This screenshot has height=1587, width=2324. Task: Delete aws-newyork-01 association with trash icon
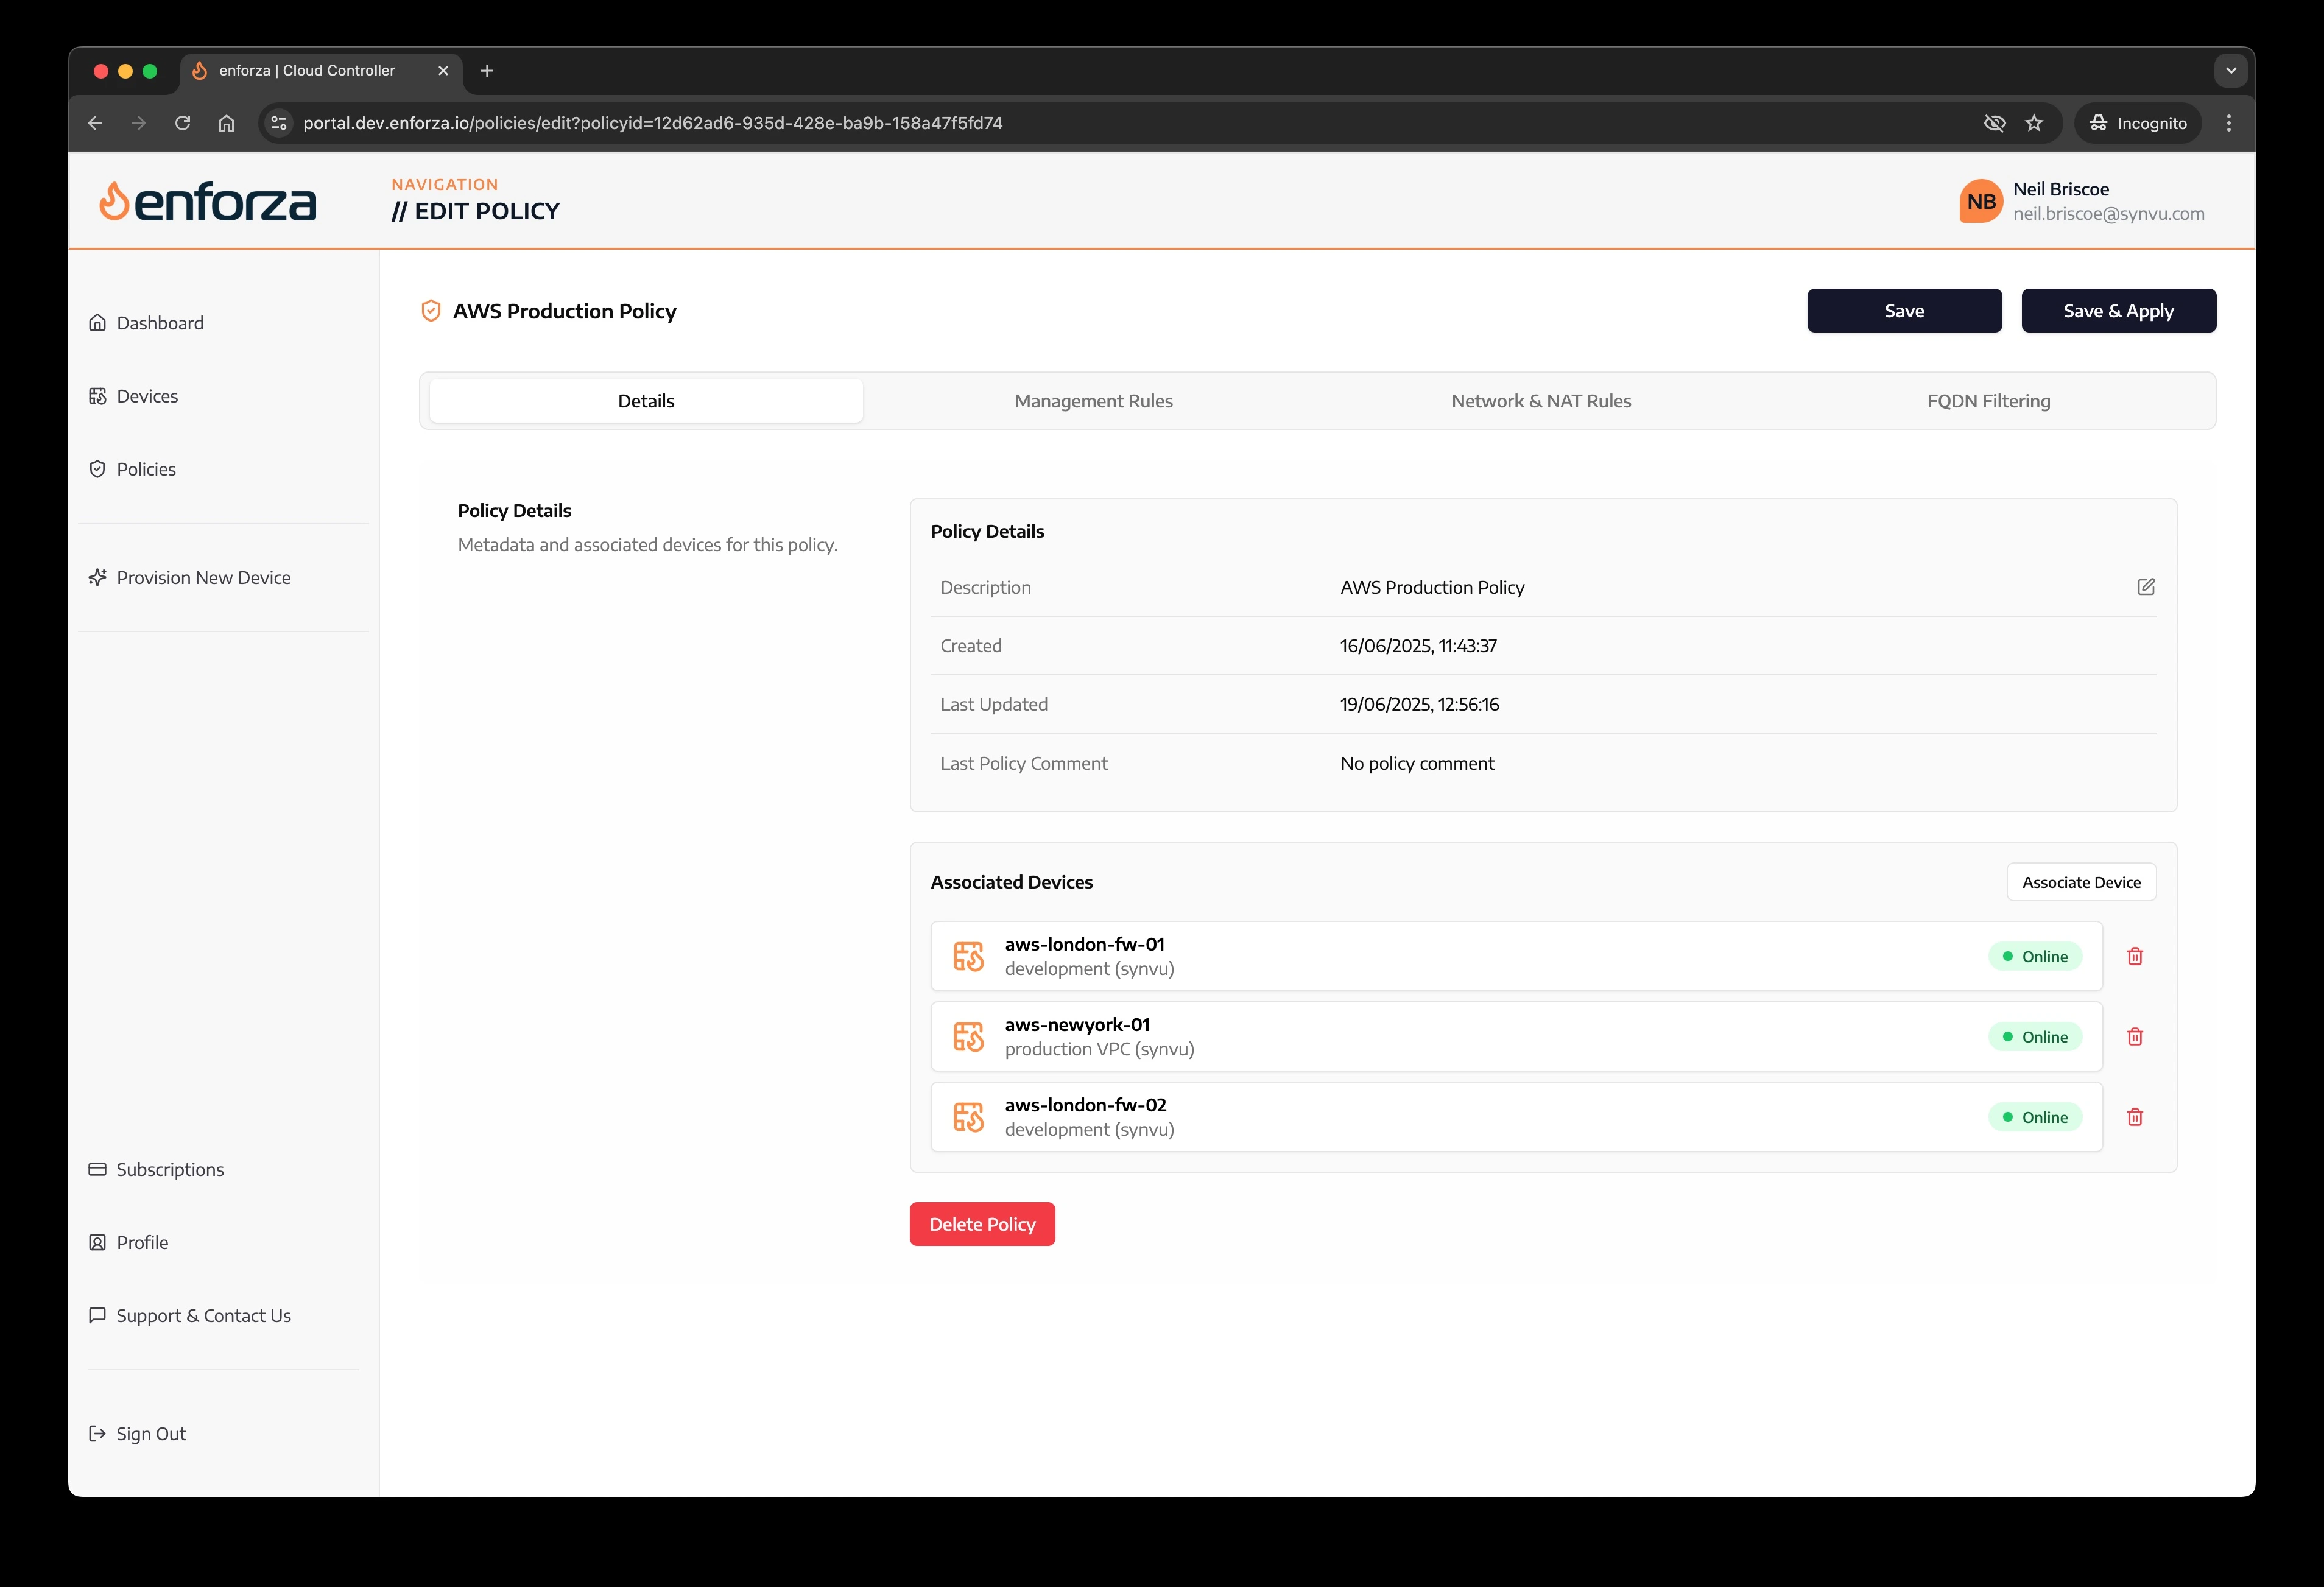click(x=2134, y=1037)
